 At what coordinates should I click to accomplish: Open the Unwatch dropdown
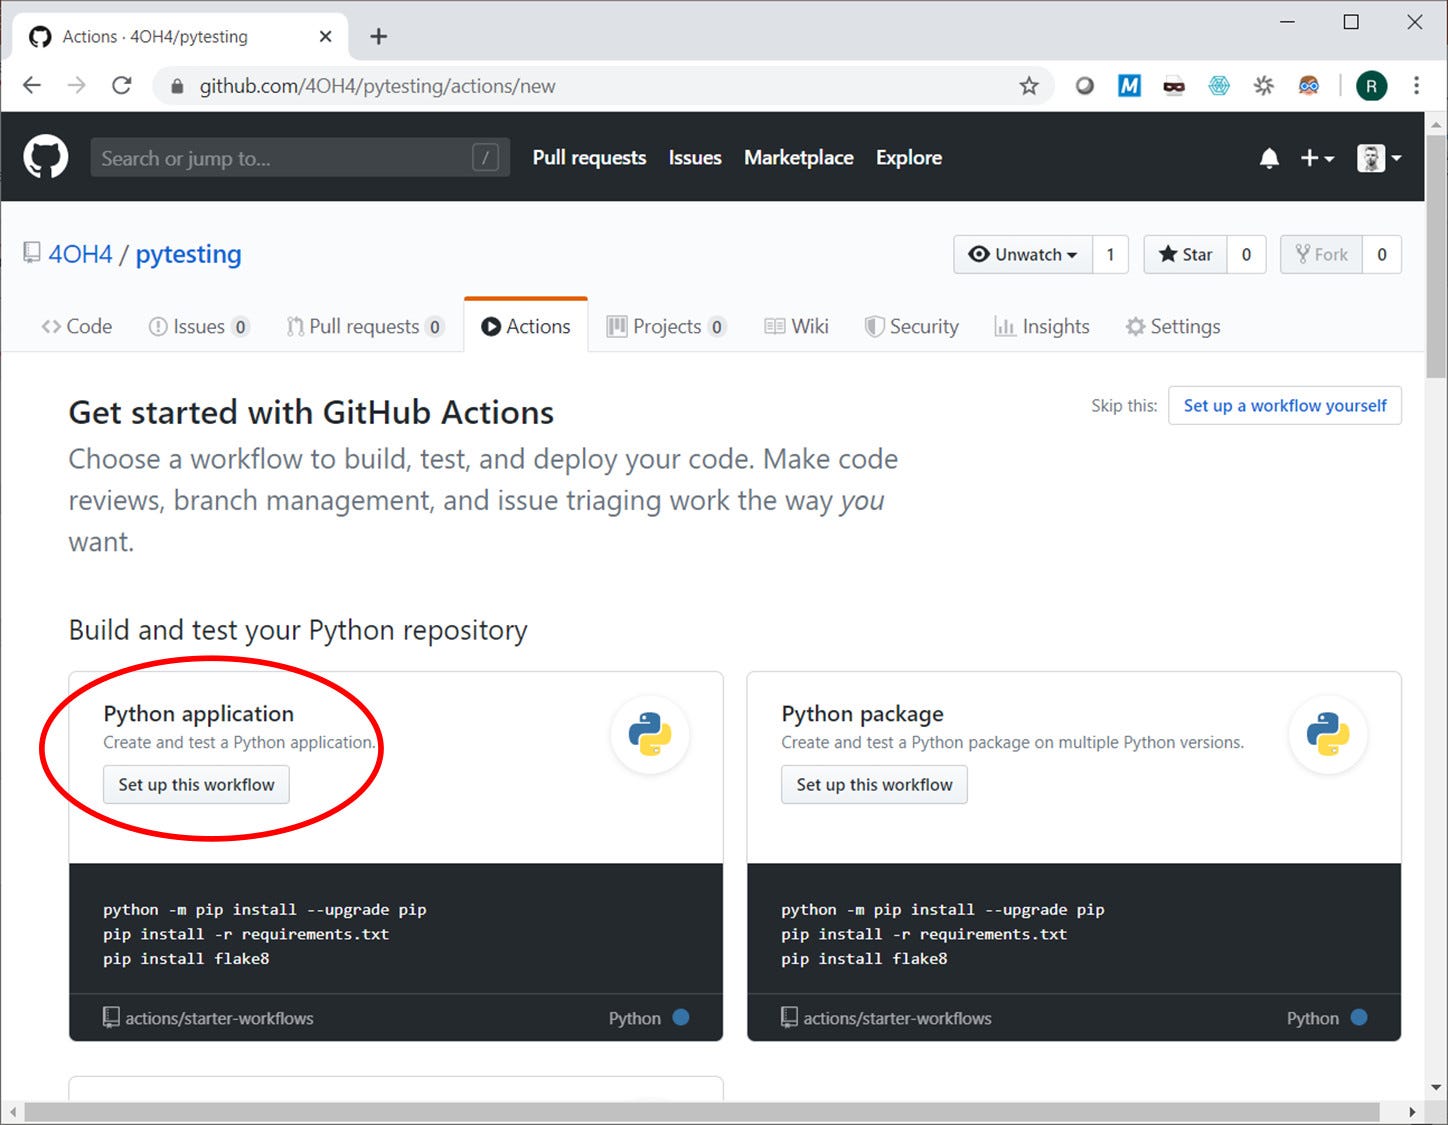point(1022,254)
